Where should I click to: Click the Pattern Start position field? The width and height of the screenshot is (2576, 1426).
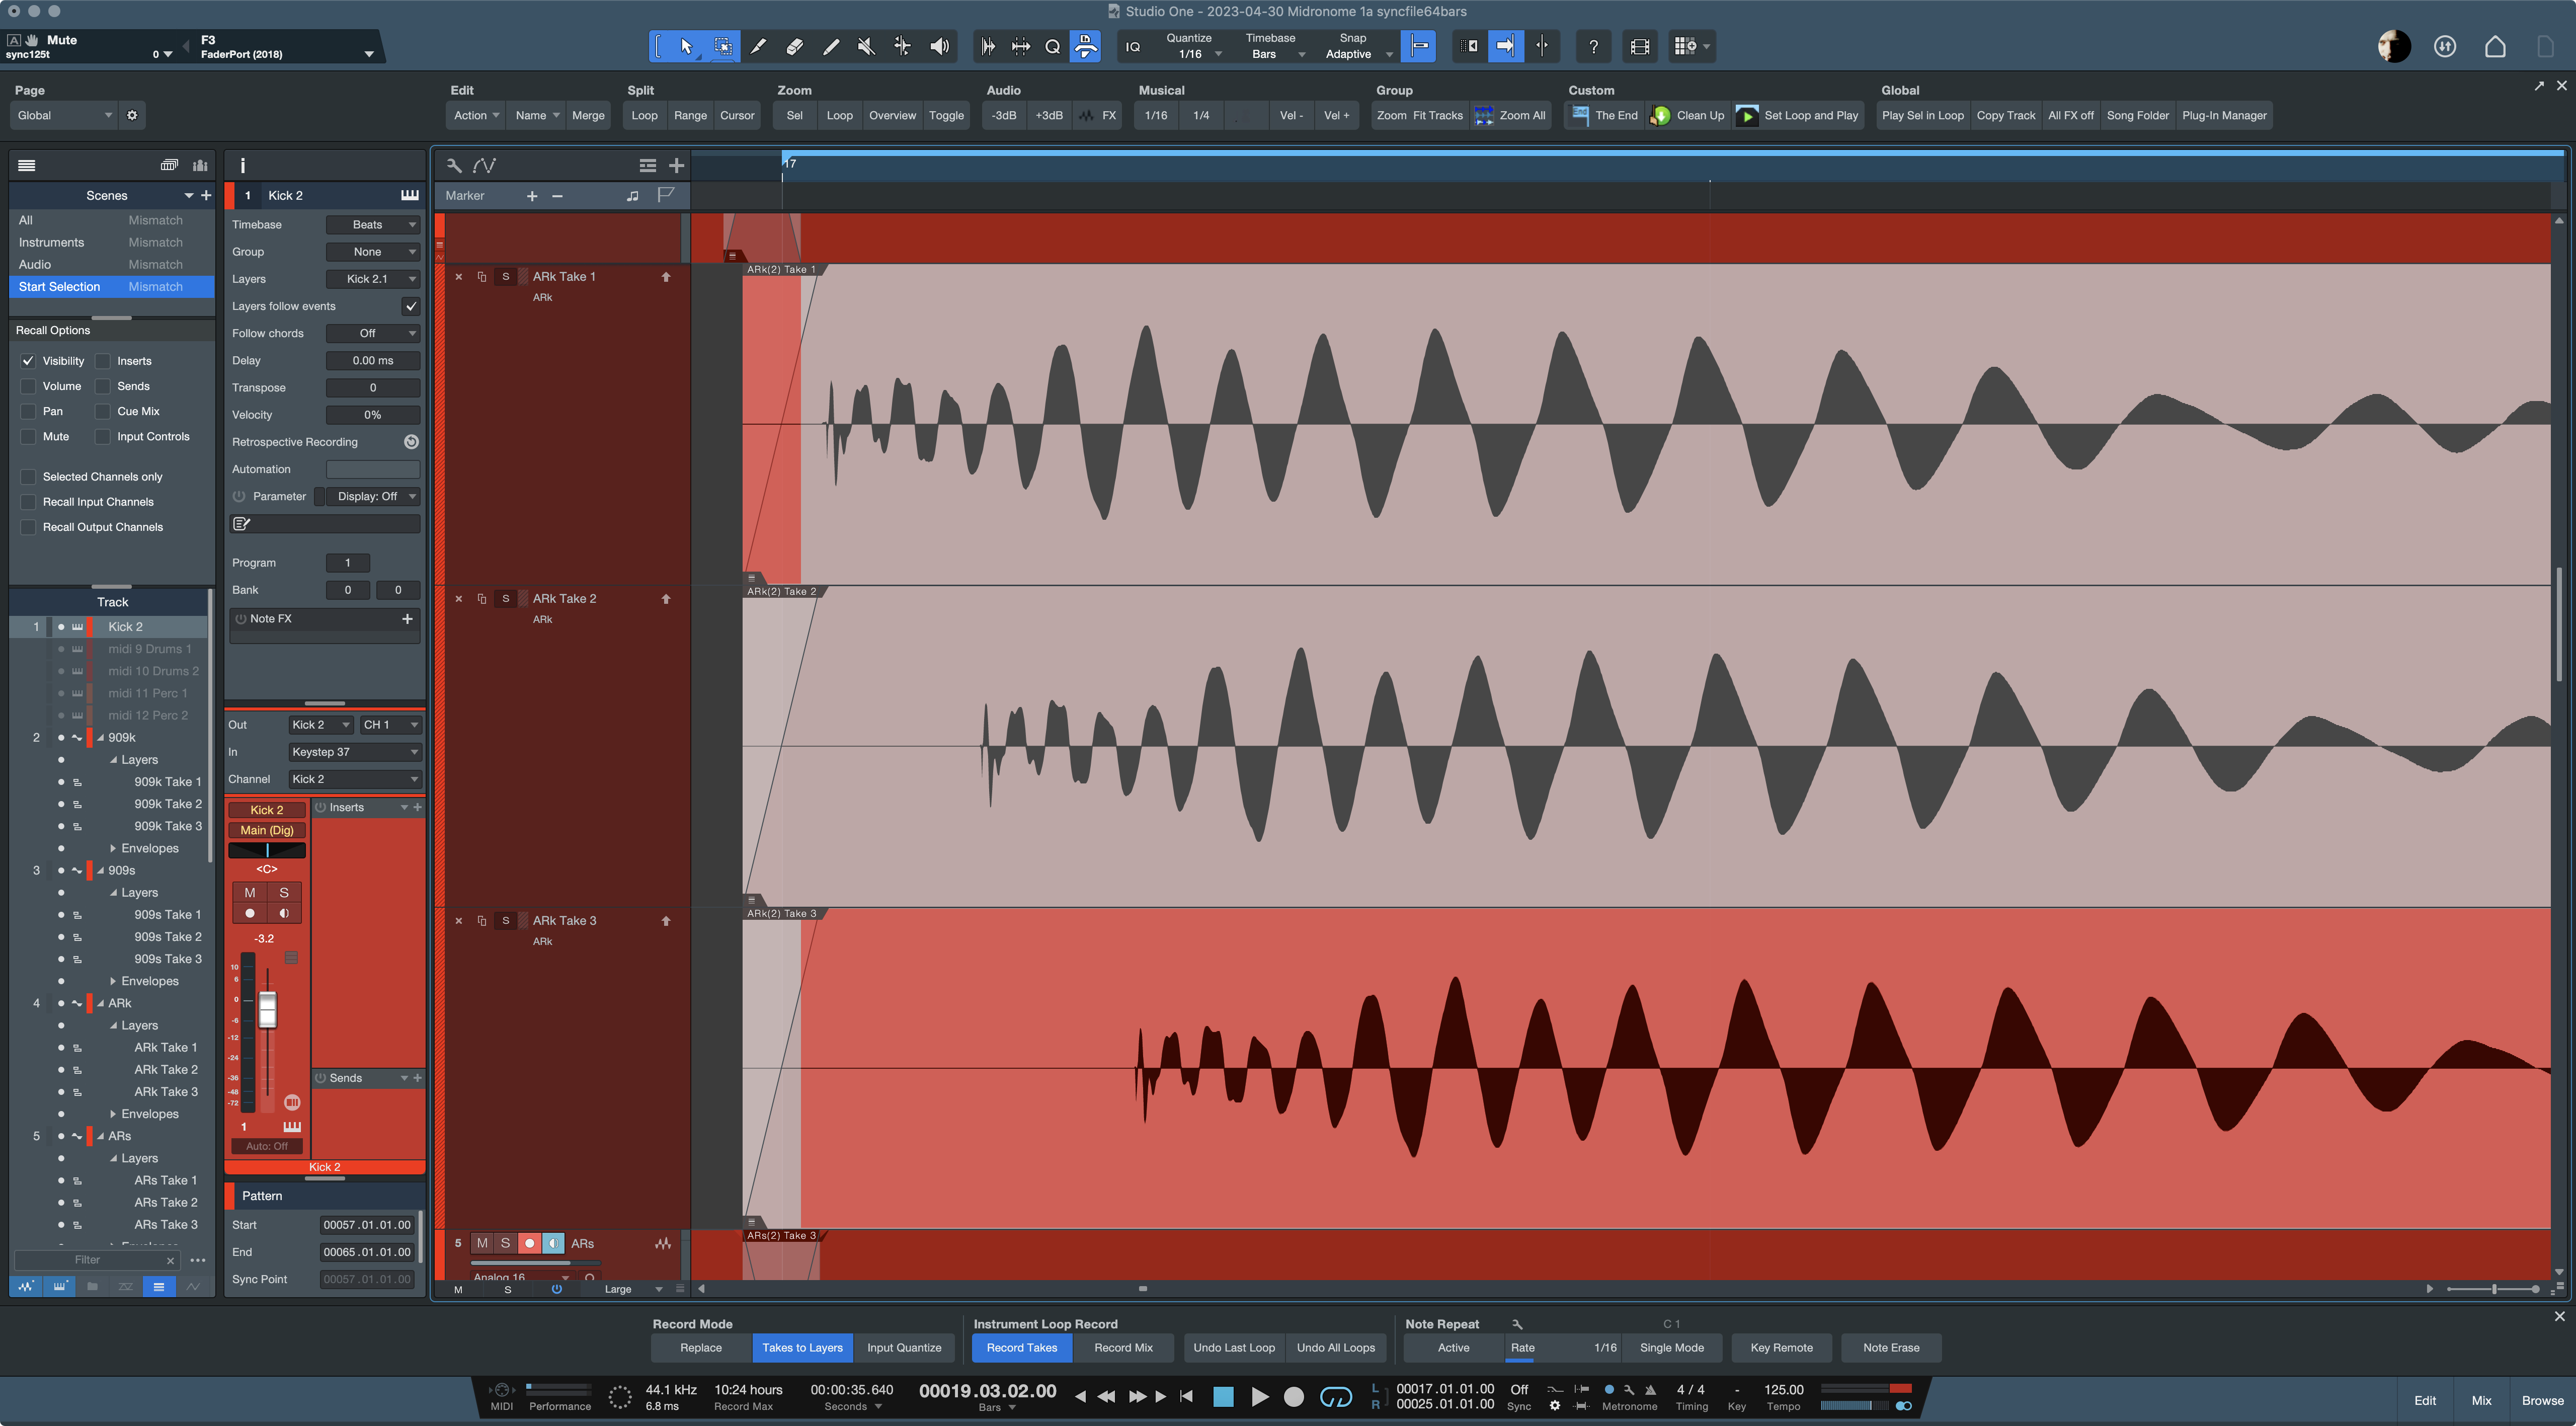coord(366,1224)
